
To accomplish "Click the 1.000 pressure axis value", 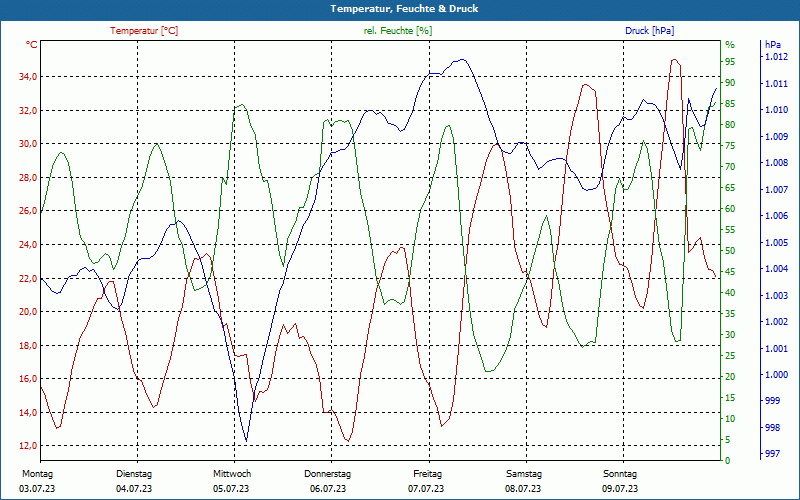I will pos(776,374).
